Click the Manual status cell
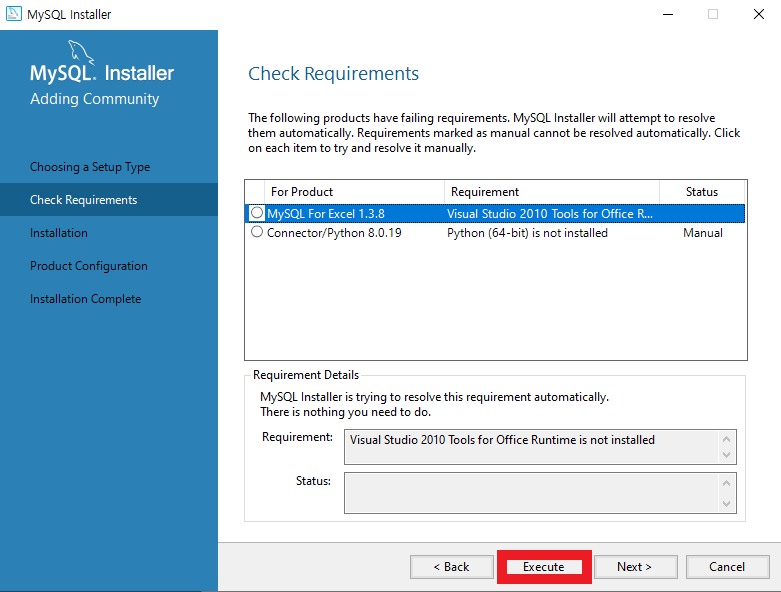Image resolution: width=781 pixels, height=592 pixels. pos(702,233)
